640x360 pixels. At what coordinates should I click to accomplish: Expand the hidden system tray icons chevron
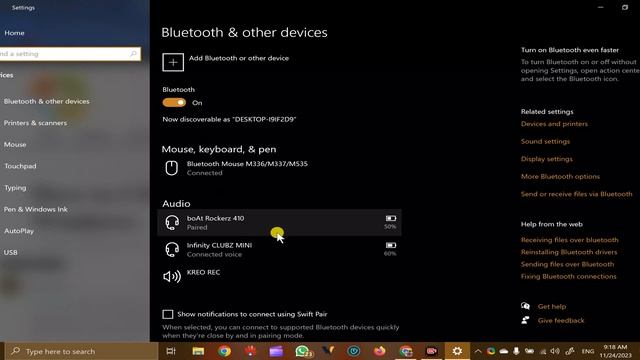478,351
